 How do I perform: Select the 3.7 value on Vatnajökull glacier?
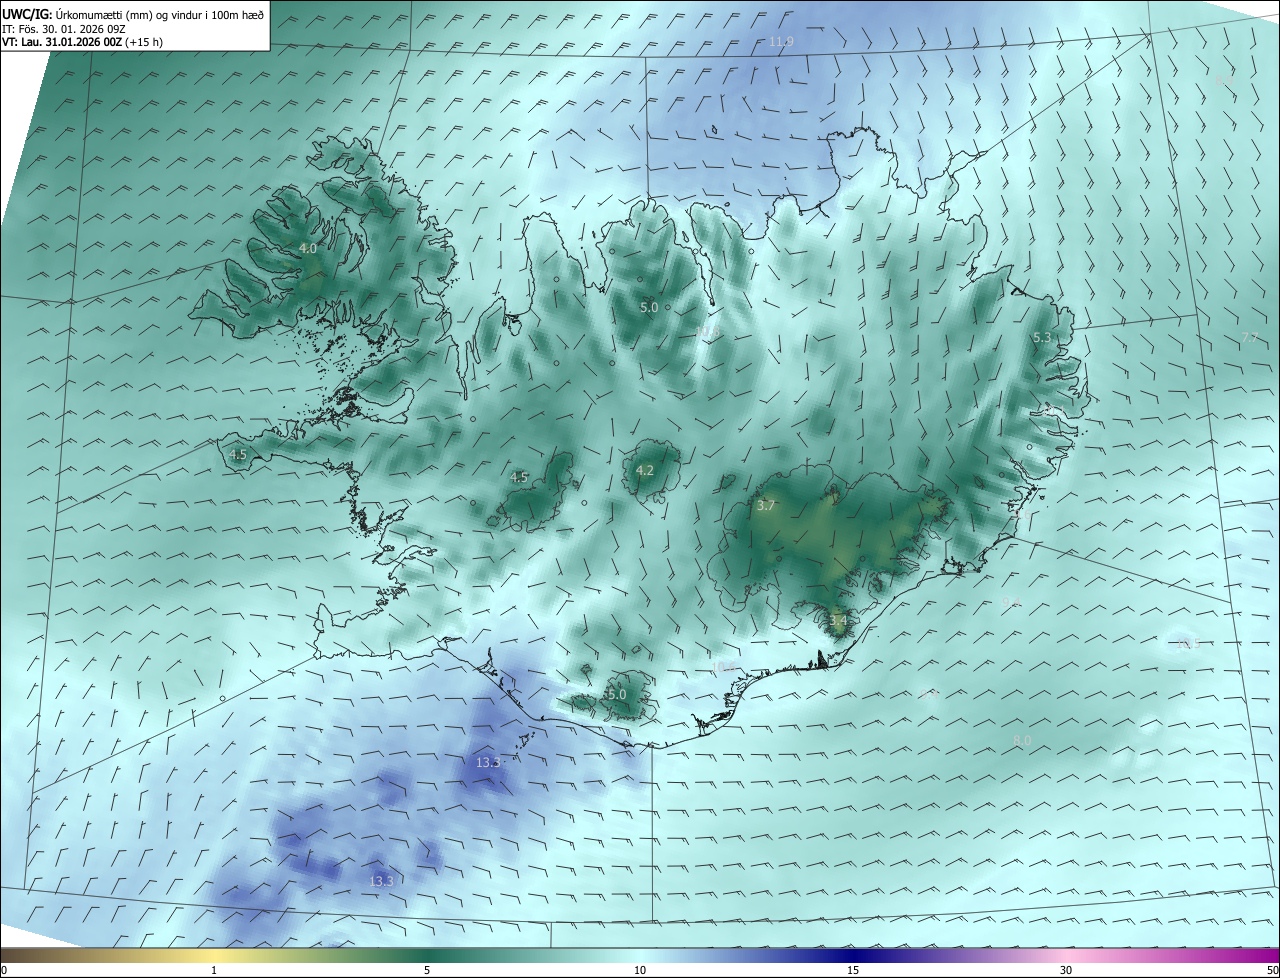766,506
